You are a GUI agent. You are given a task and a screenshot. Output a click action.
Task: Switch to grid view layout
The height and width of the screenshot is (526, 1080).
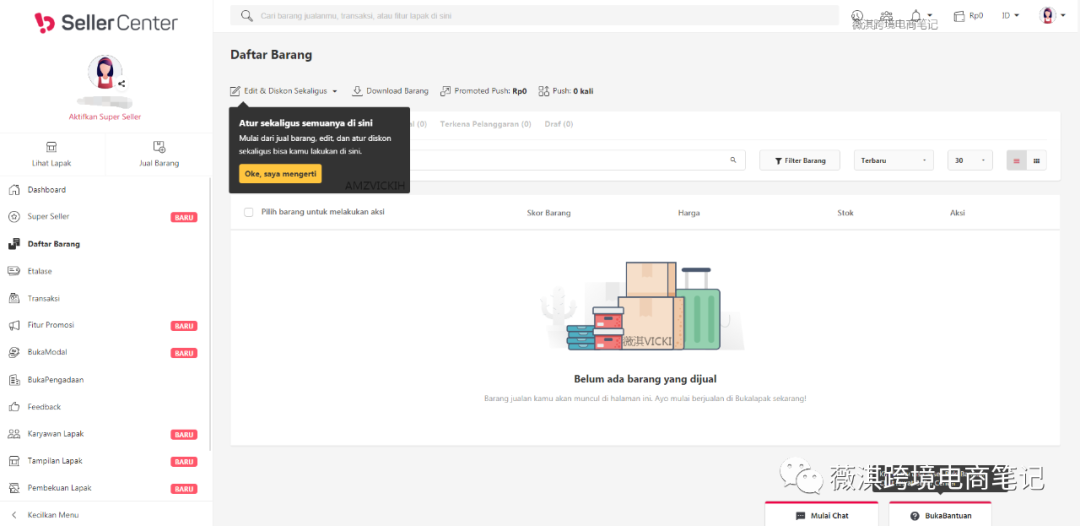pyautogui.click(x=1036, y=160)
